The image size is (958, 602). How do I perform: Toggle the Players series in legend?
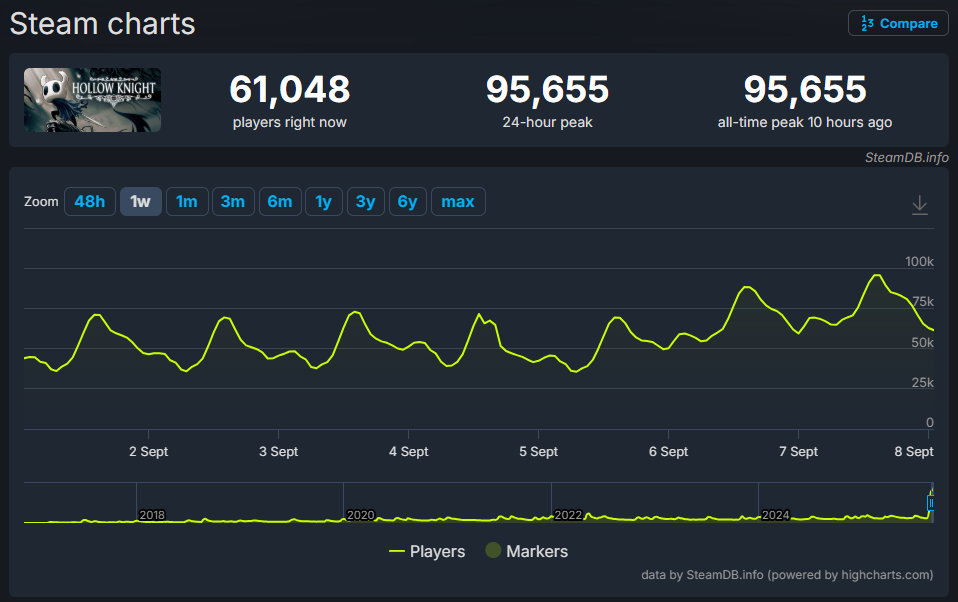(427, 551)
